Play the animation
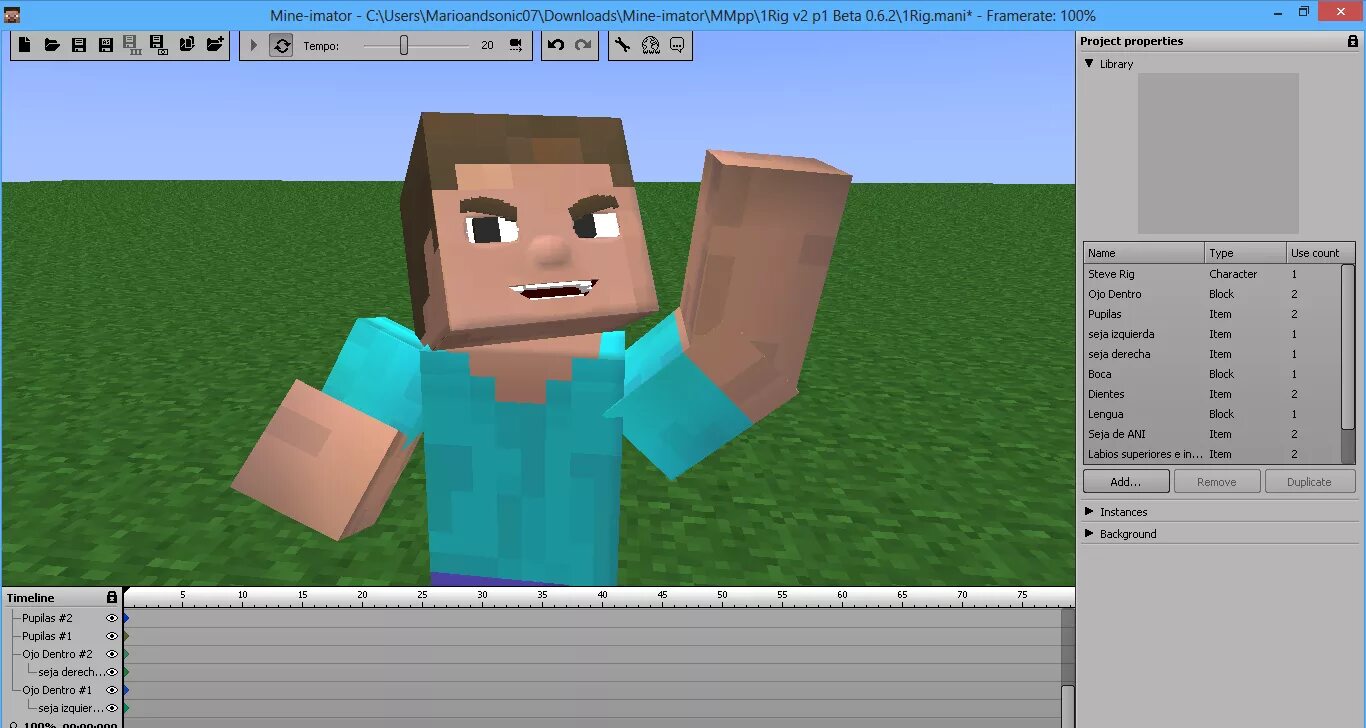This screenshot has height=728, width=1366. coord(254,45)
